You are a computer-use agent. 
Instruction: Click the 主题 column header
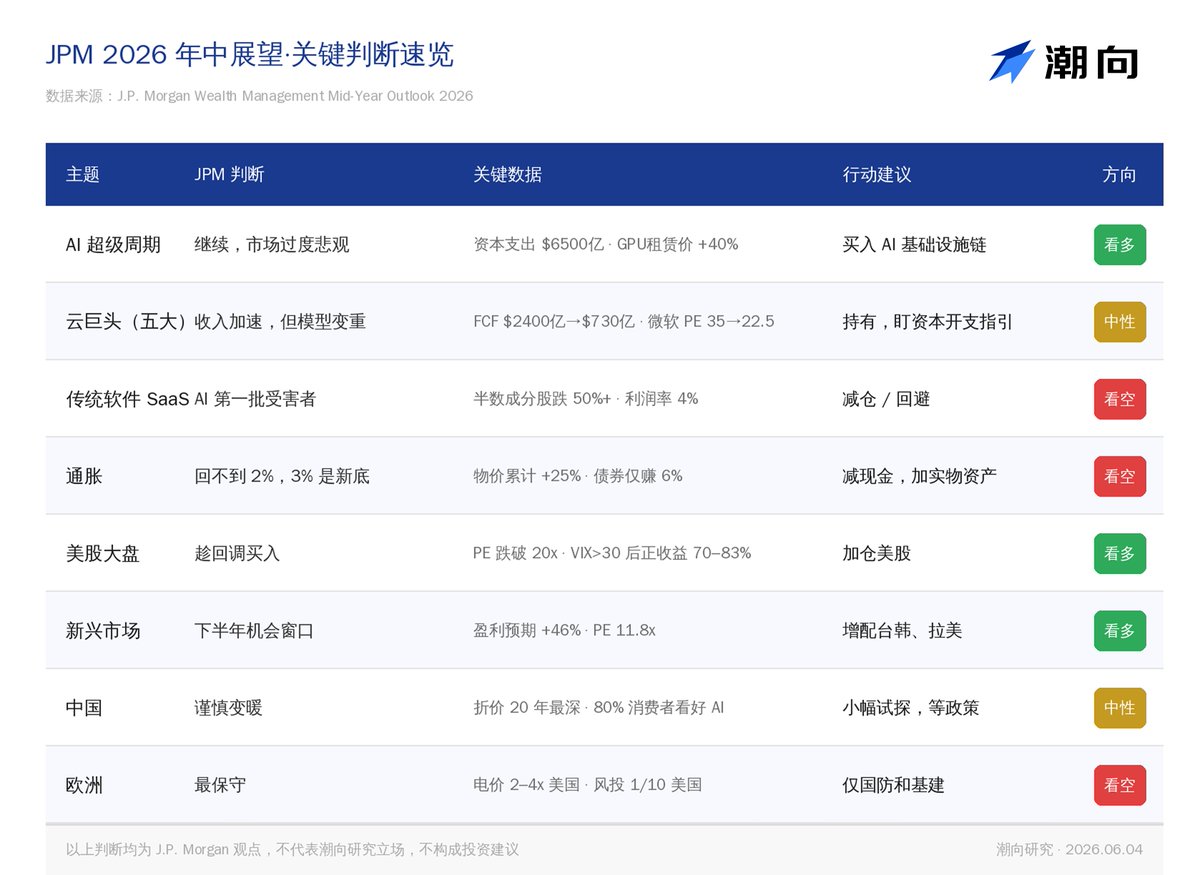83,174
